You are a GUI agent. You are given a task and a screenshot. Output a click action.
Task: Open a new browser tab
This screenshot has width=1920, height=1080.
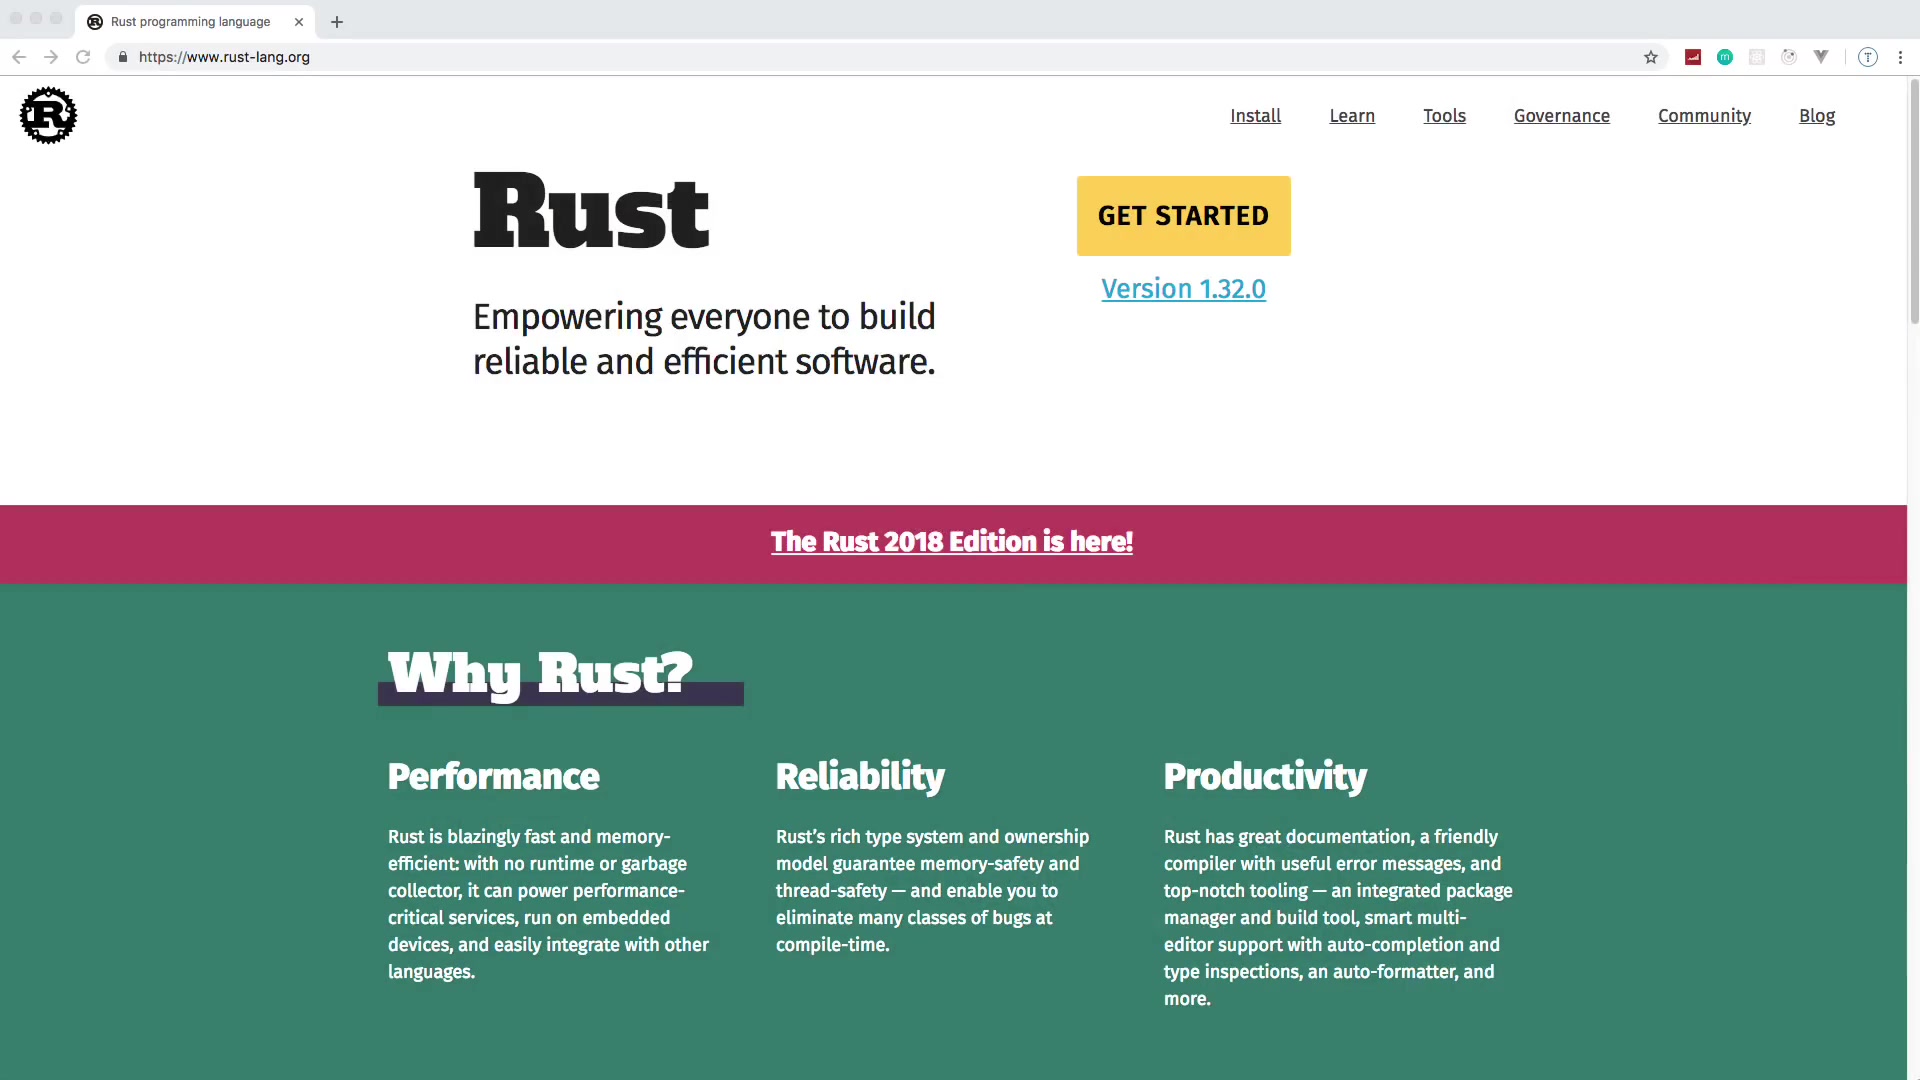[337, 22]
